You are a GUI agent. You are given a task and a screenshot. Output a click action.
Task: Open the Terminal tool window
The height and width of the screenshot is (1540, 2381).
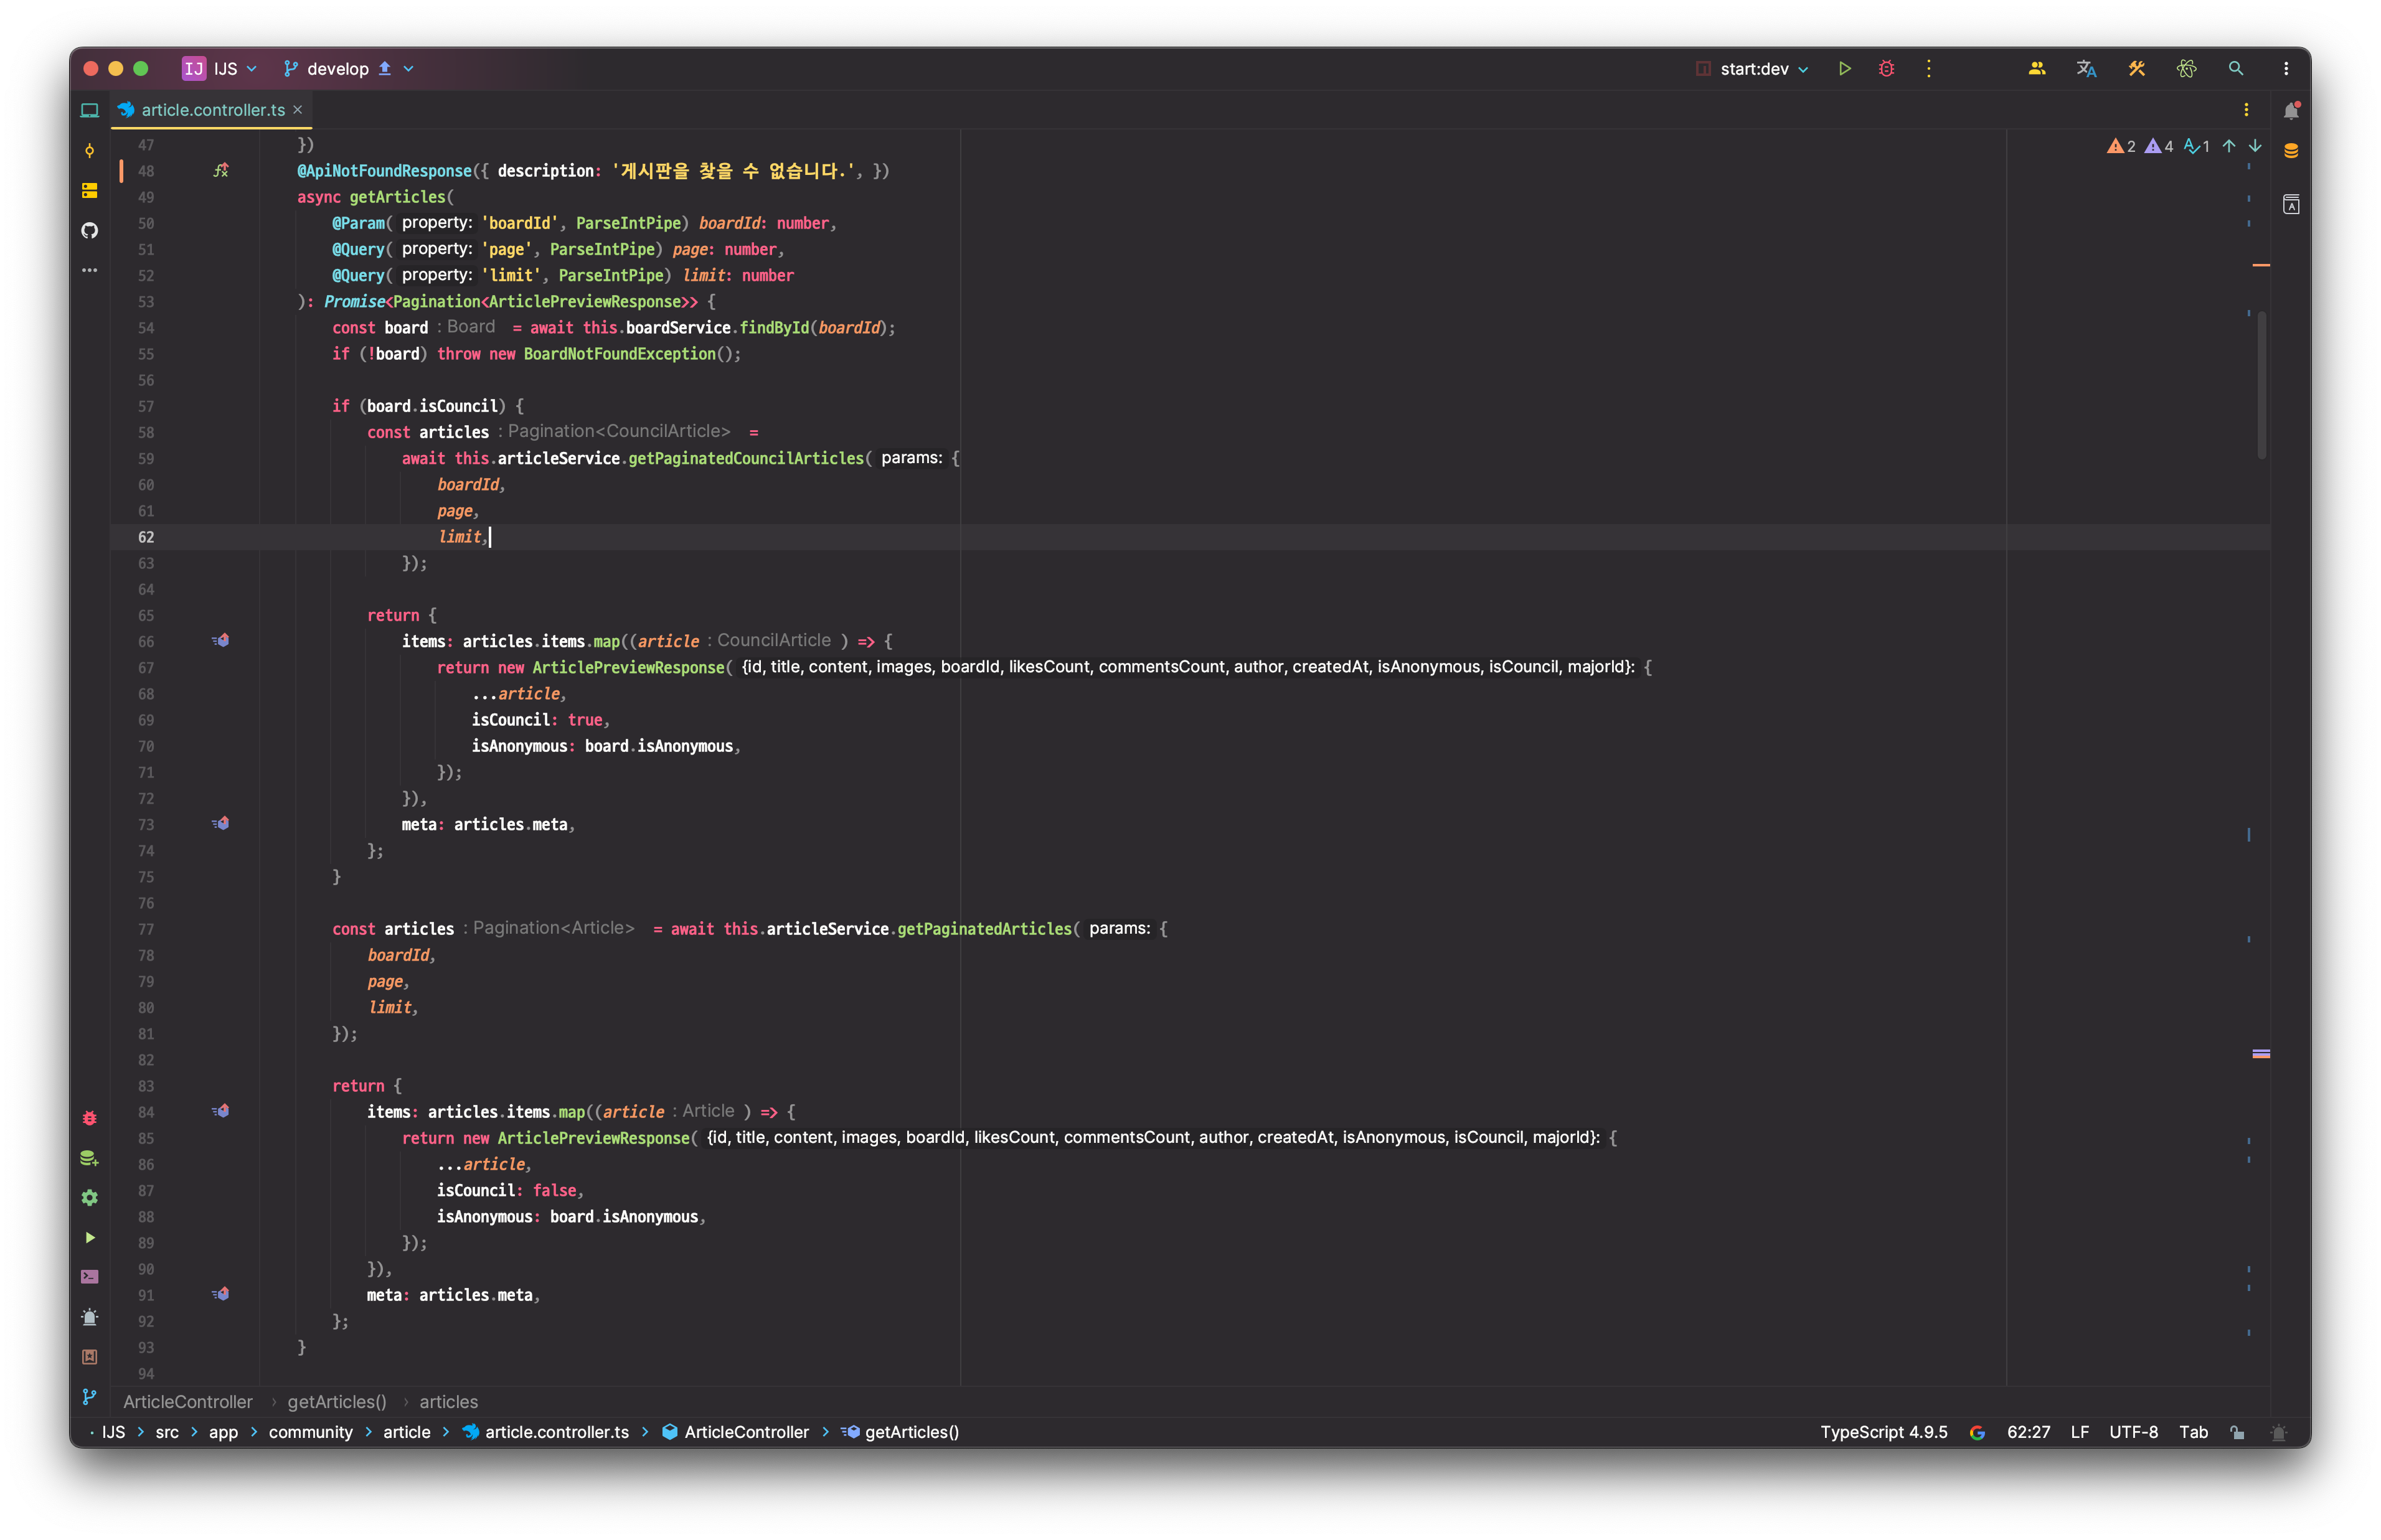click(90, 1277)
